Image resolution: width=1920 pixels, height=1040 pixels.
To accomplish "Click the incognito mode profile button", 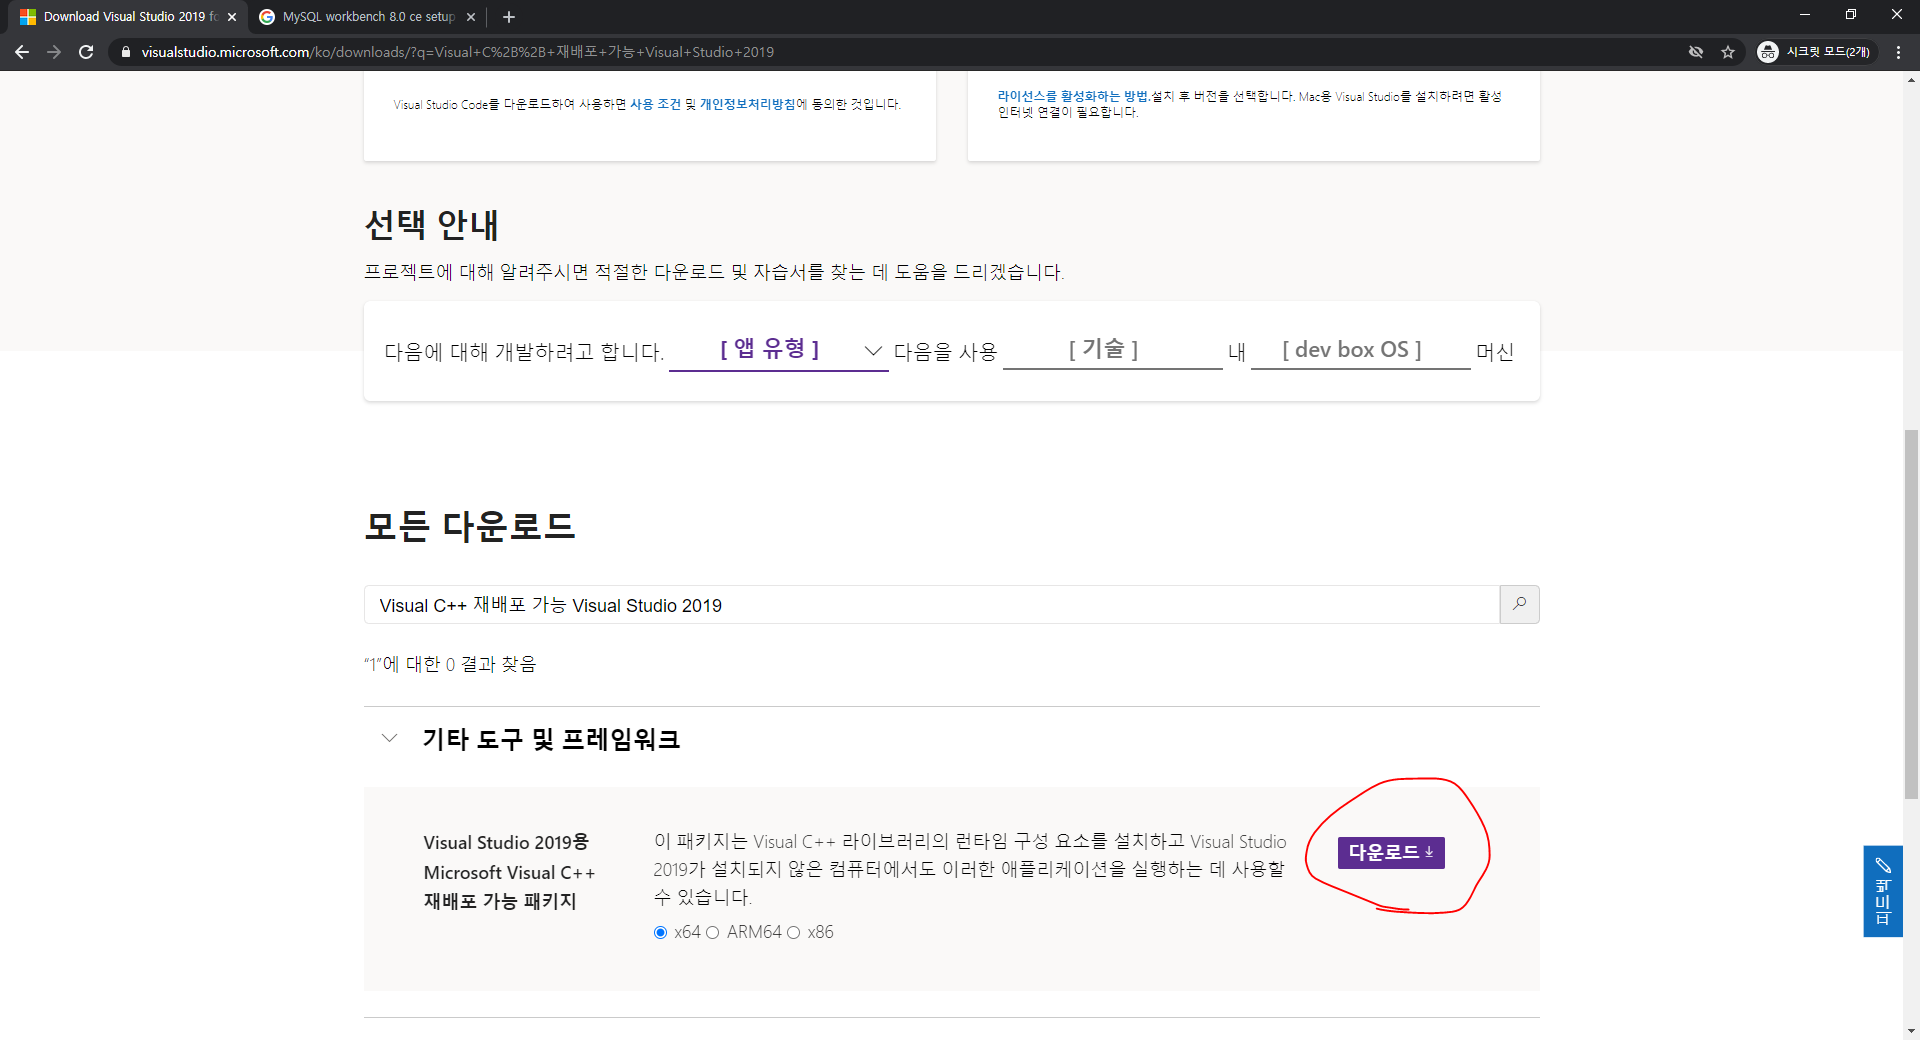I will point(1814,52).
